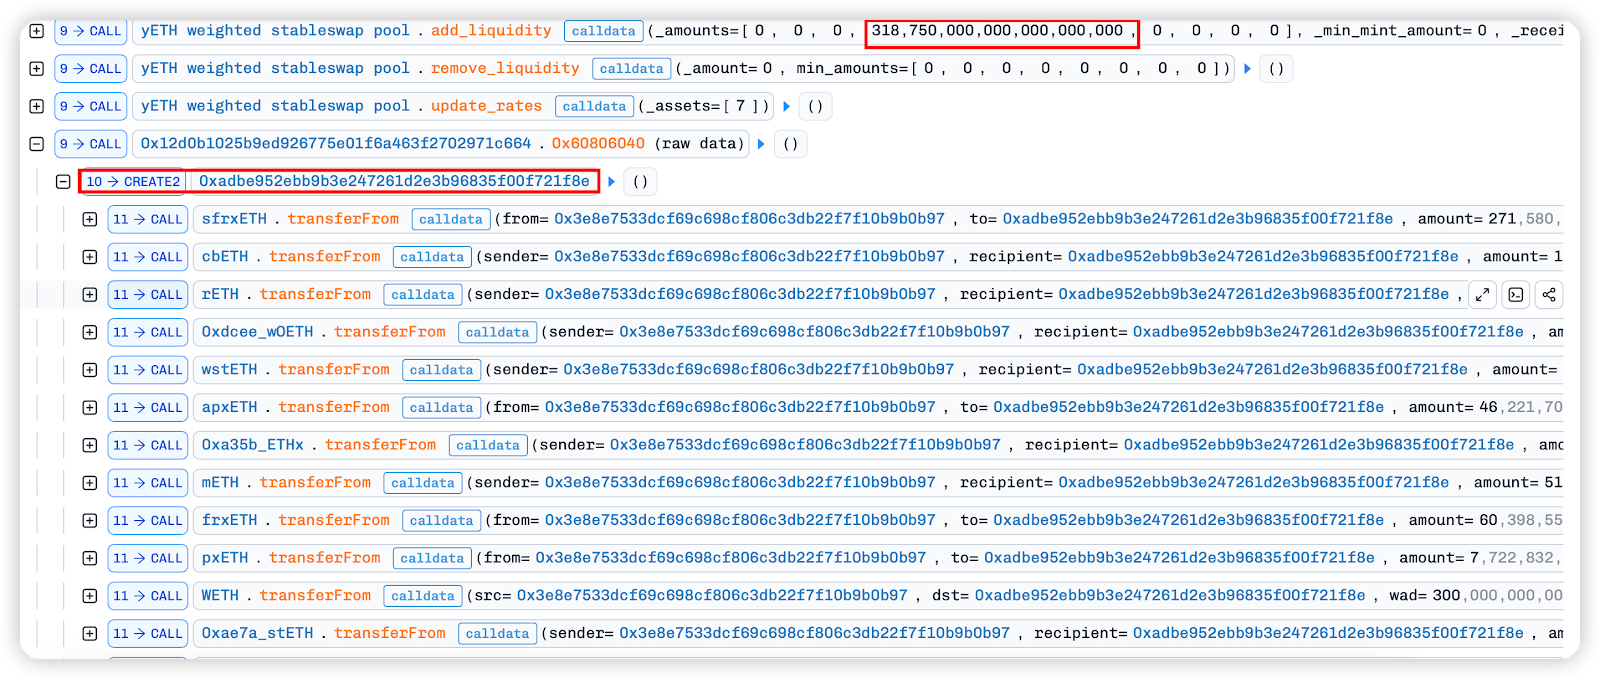The width and height of the screenshot is (1600, 679).
Task: Expand the sfrxETH transferFrom call row
Action: coord(90,219)
